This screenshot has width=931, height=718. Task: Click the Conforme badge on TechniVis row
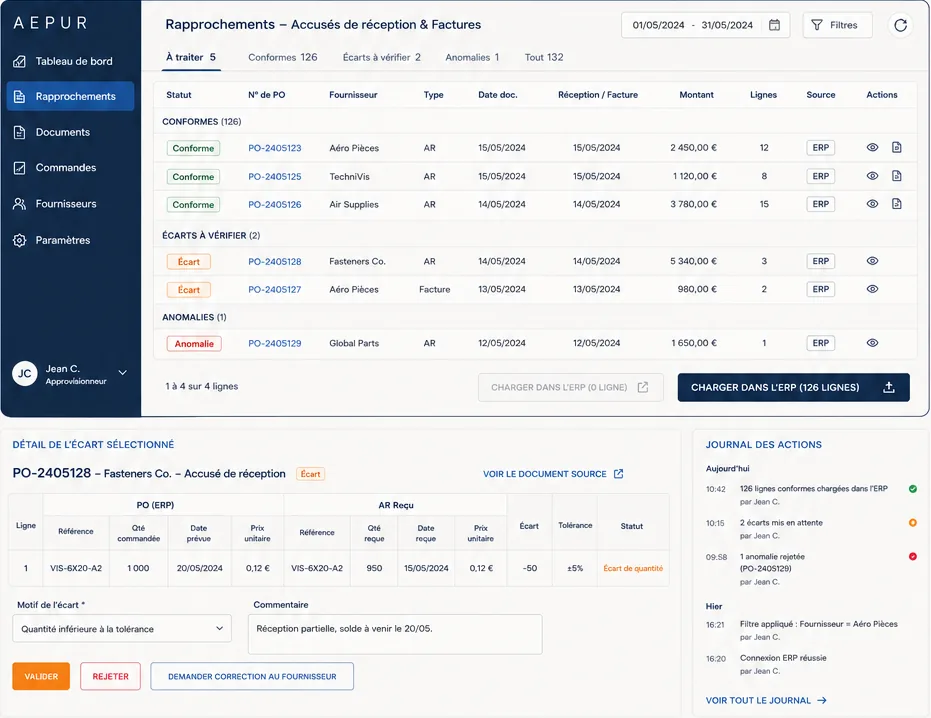[193, 176]
